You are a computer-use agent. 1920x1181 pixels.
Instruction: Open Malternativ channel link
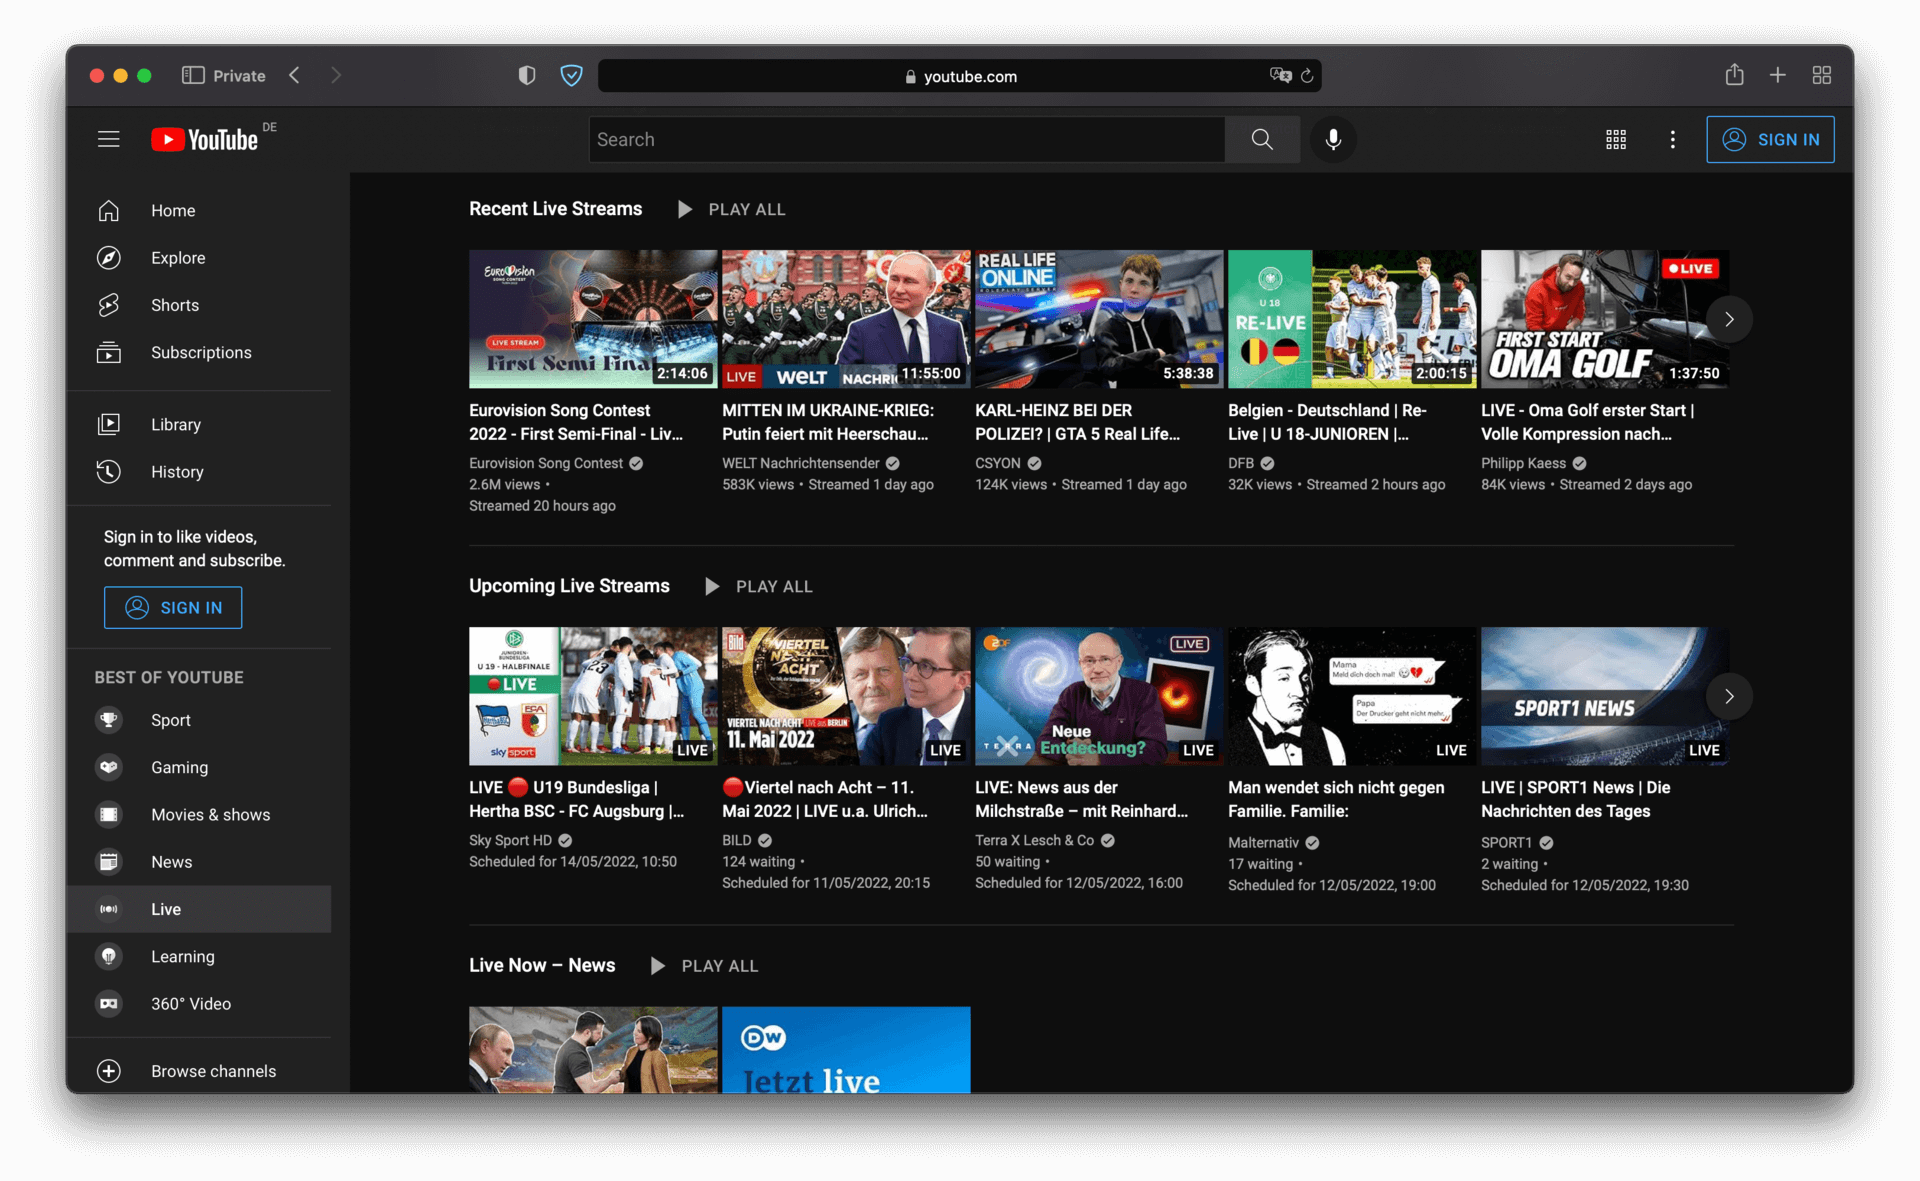1263,842
